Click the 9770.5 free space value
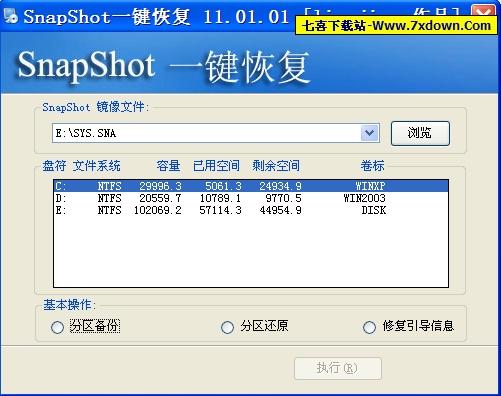 [x=284, y=198]
